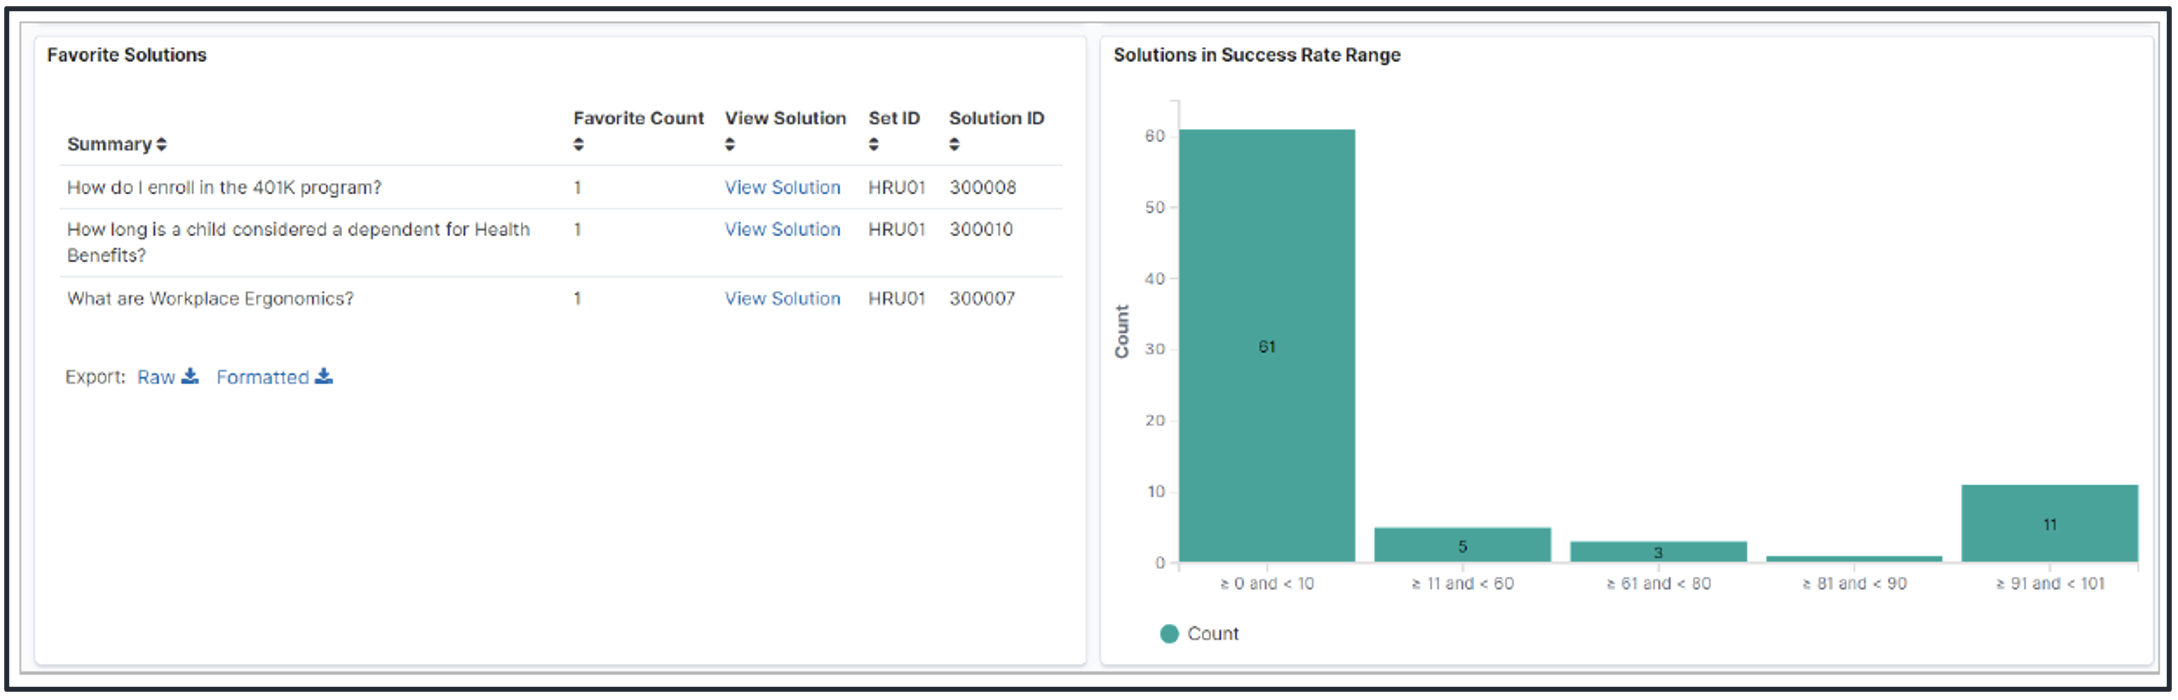Viewport: 2178px width, 700px height.
Task: Click the Solution ID sort icon
Action: coord(954,145)
